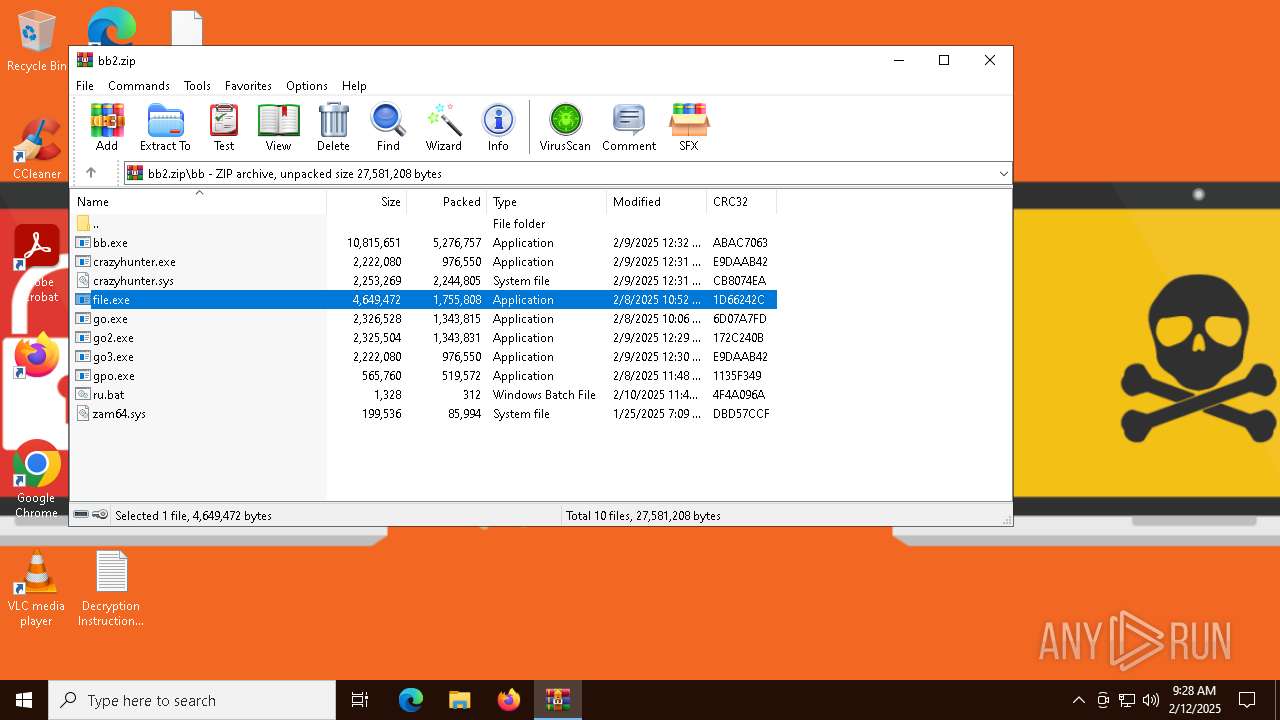Viewport: 1280px width, 720px height.
Task: Select go2.exe in the list
Action: (424, 338)
